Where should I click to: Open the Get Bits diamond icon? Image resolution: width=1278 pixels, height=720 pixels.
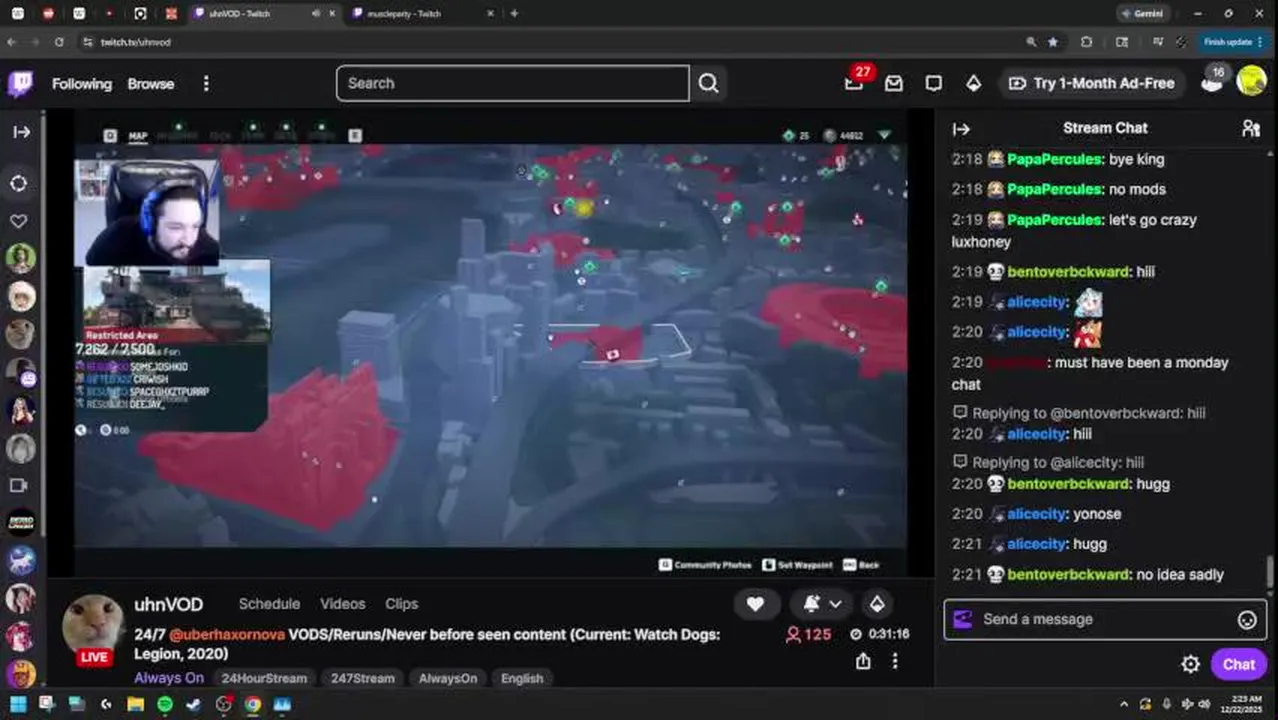point(973,84)
